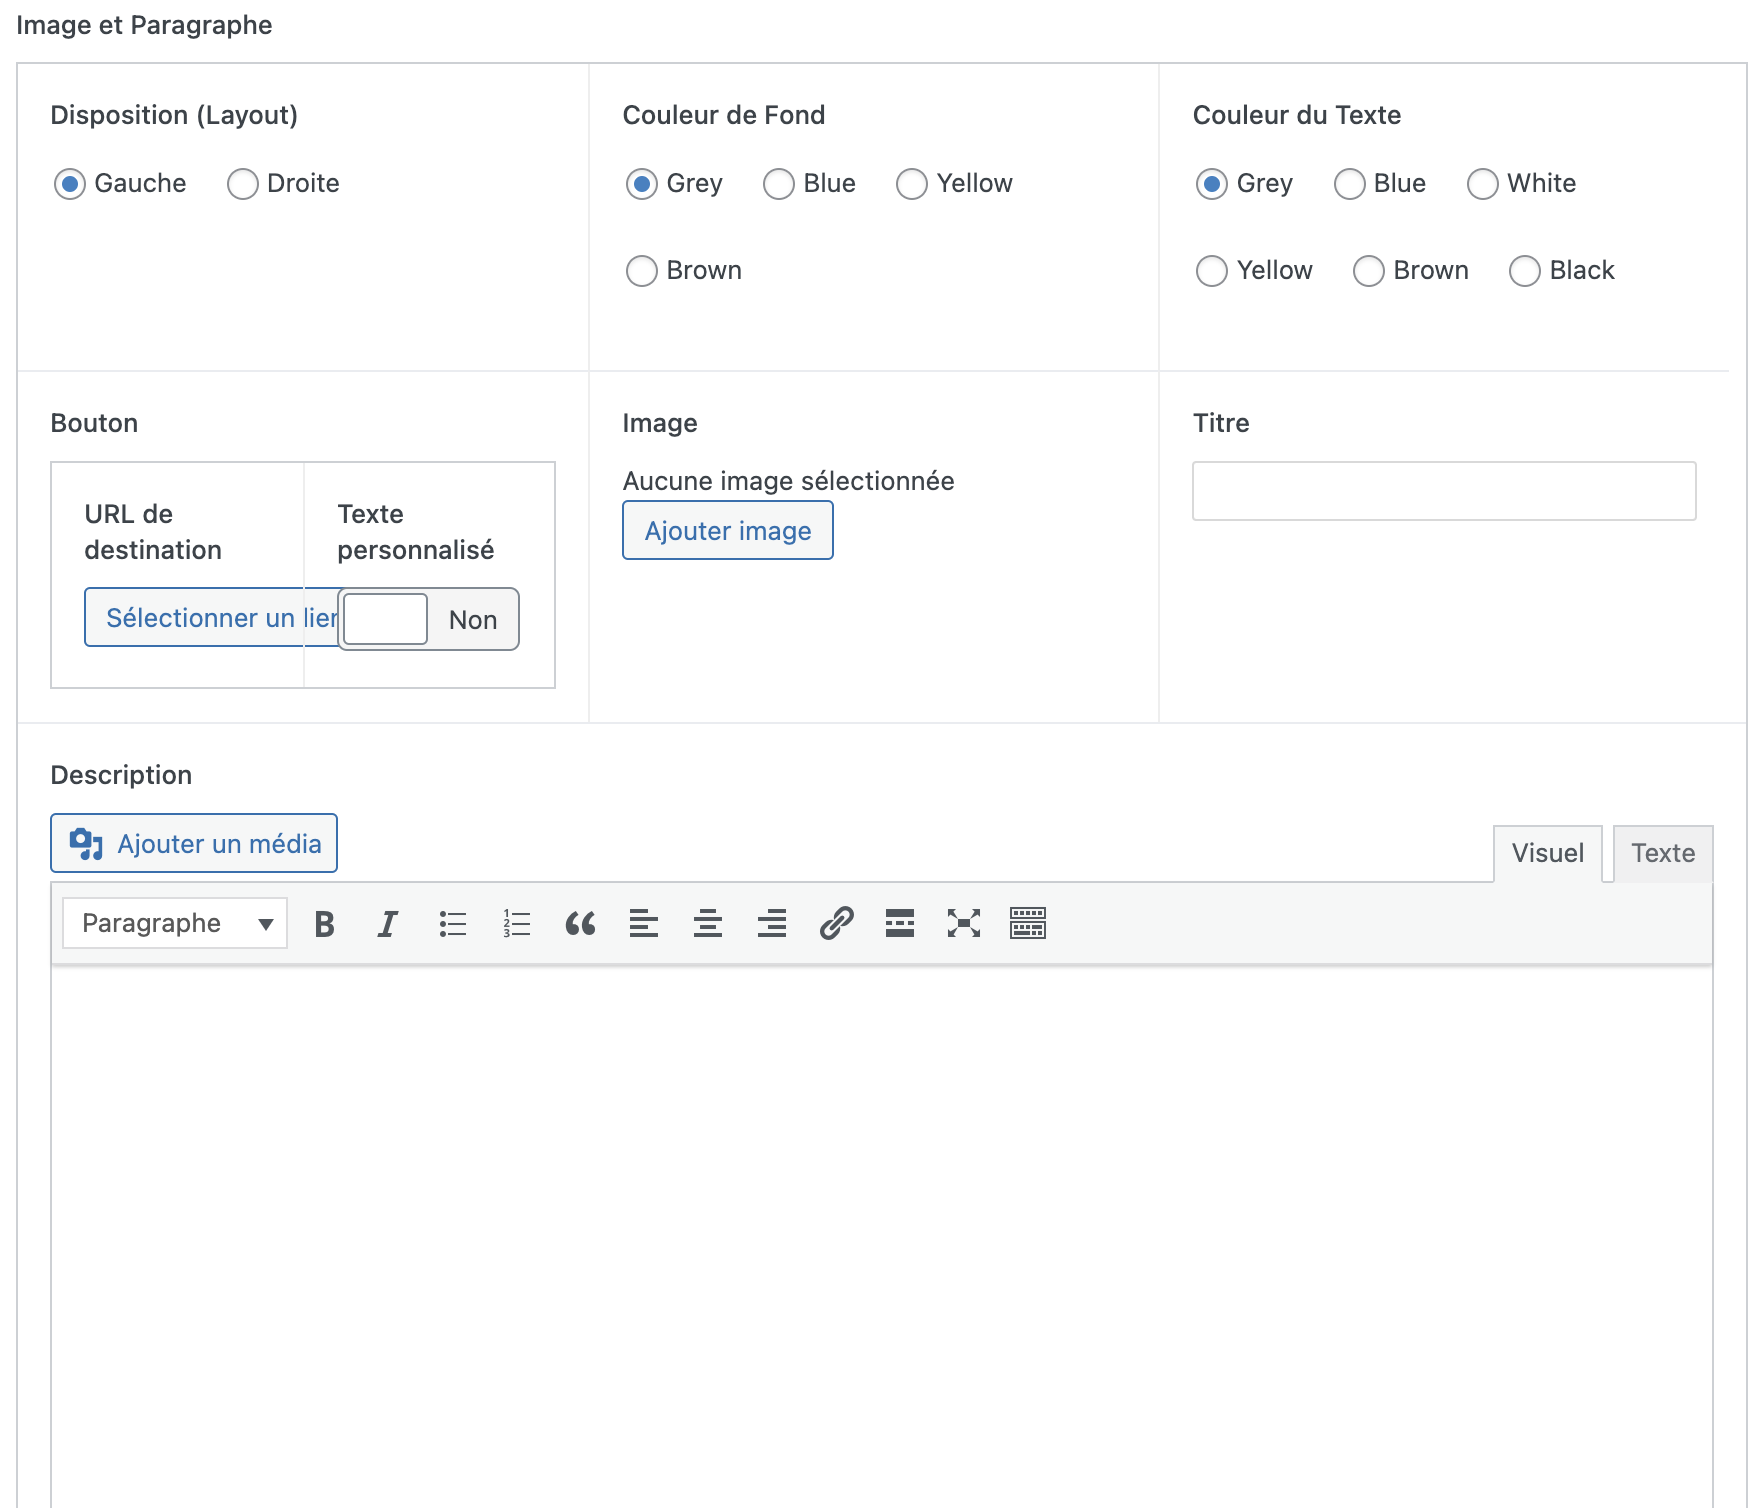
Task: Center align the description text
Action: pos(708,924)
